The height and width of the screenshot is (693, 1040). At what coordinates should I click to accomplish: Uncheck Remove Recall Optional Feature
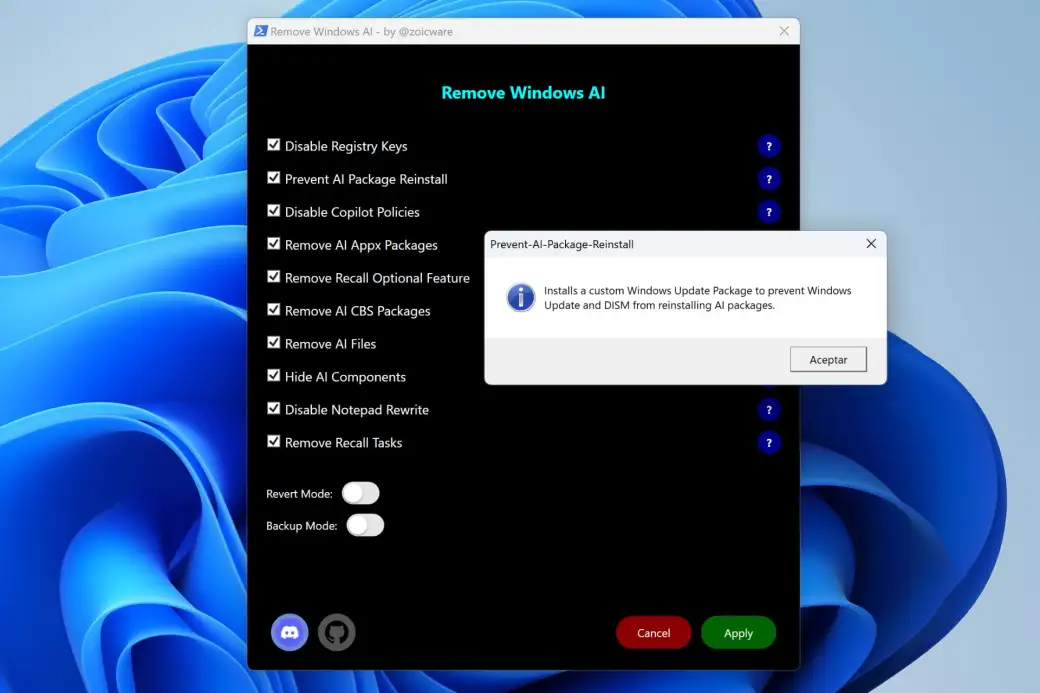(x=273, y=277)
